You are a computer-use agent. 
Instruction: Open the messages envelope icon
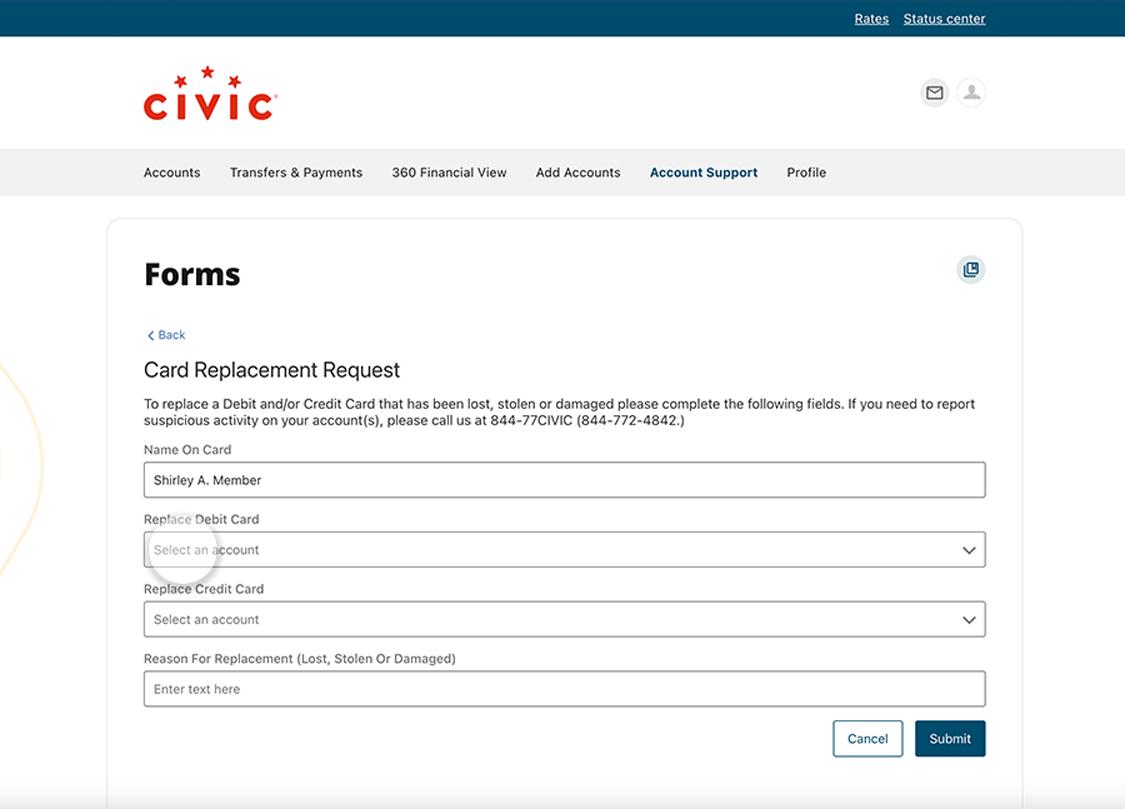tap(934, 93)
